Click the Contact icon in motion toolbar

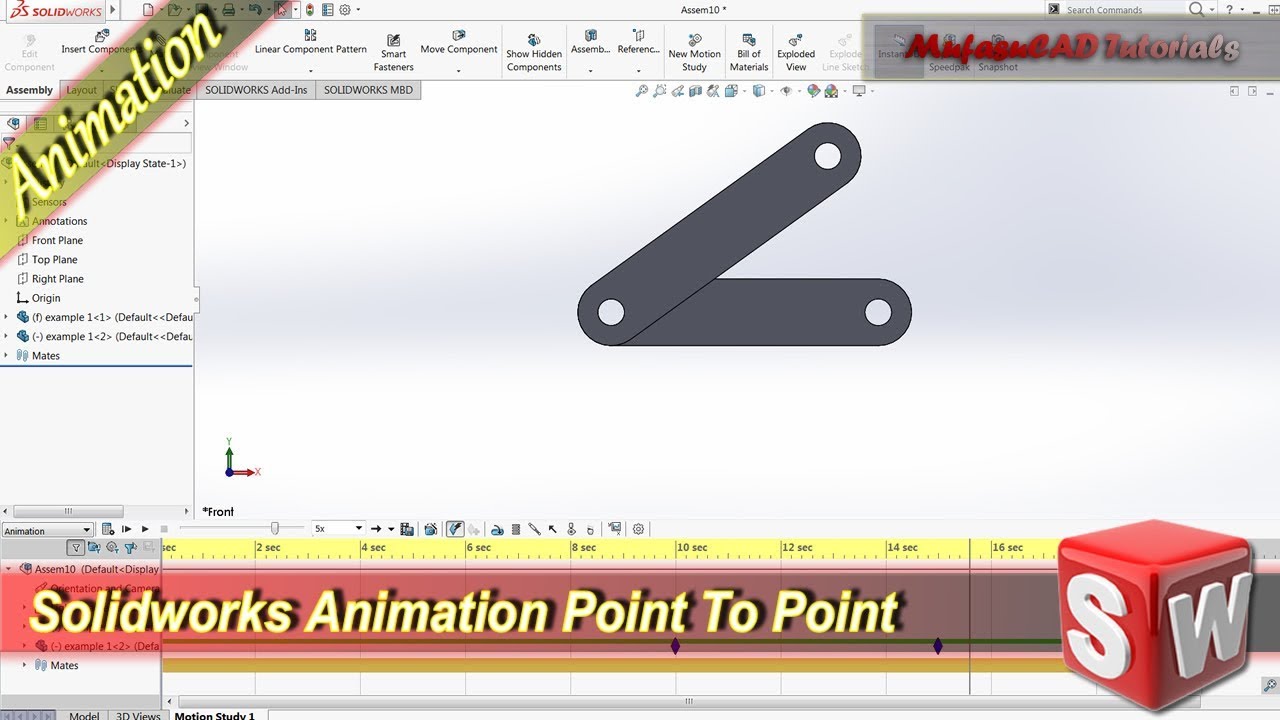tap(571, 529)
